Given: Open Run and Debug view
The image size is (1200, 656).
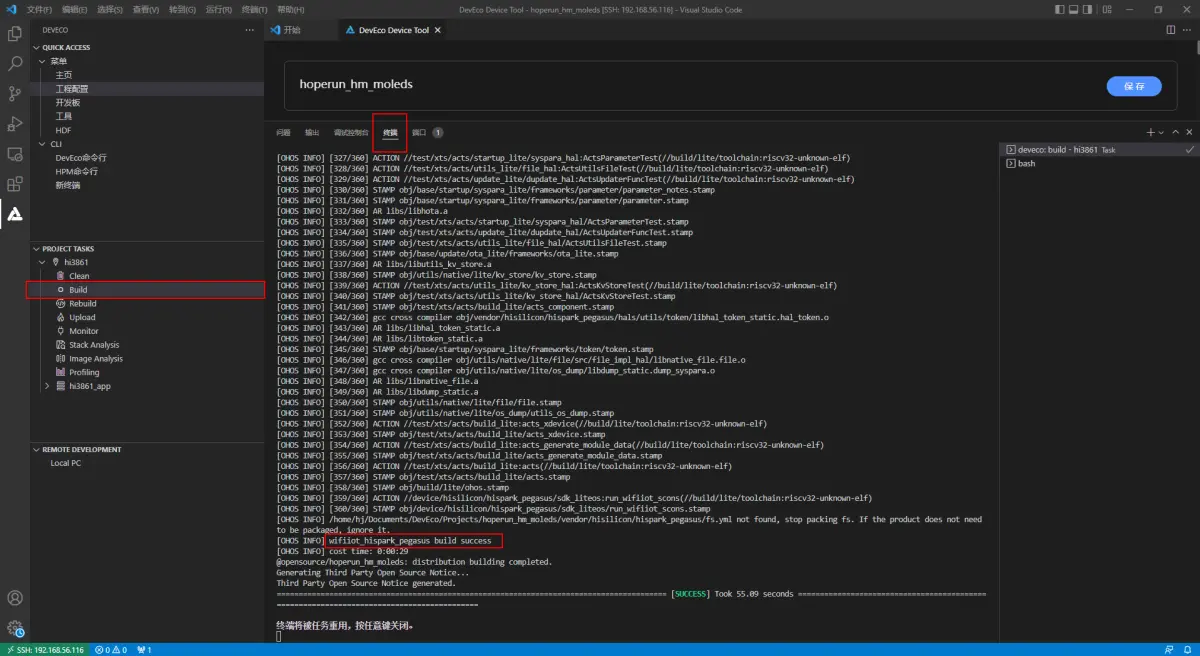Looking at the screenshot, I should coord(14,124).
